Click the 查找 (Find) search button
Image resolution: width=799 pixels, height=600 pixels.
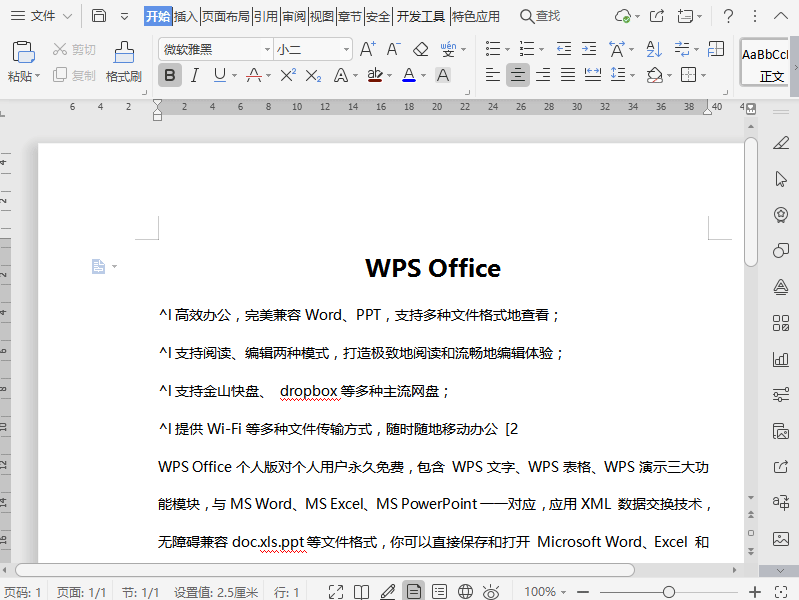540,16
